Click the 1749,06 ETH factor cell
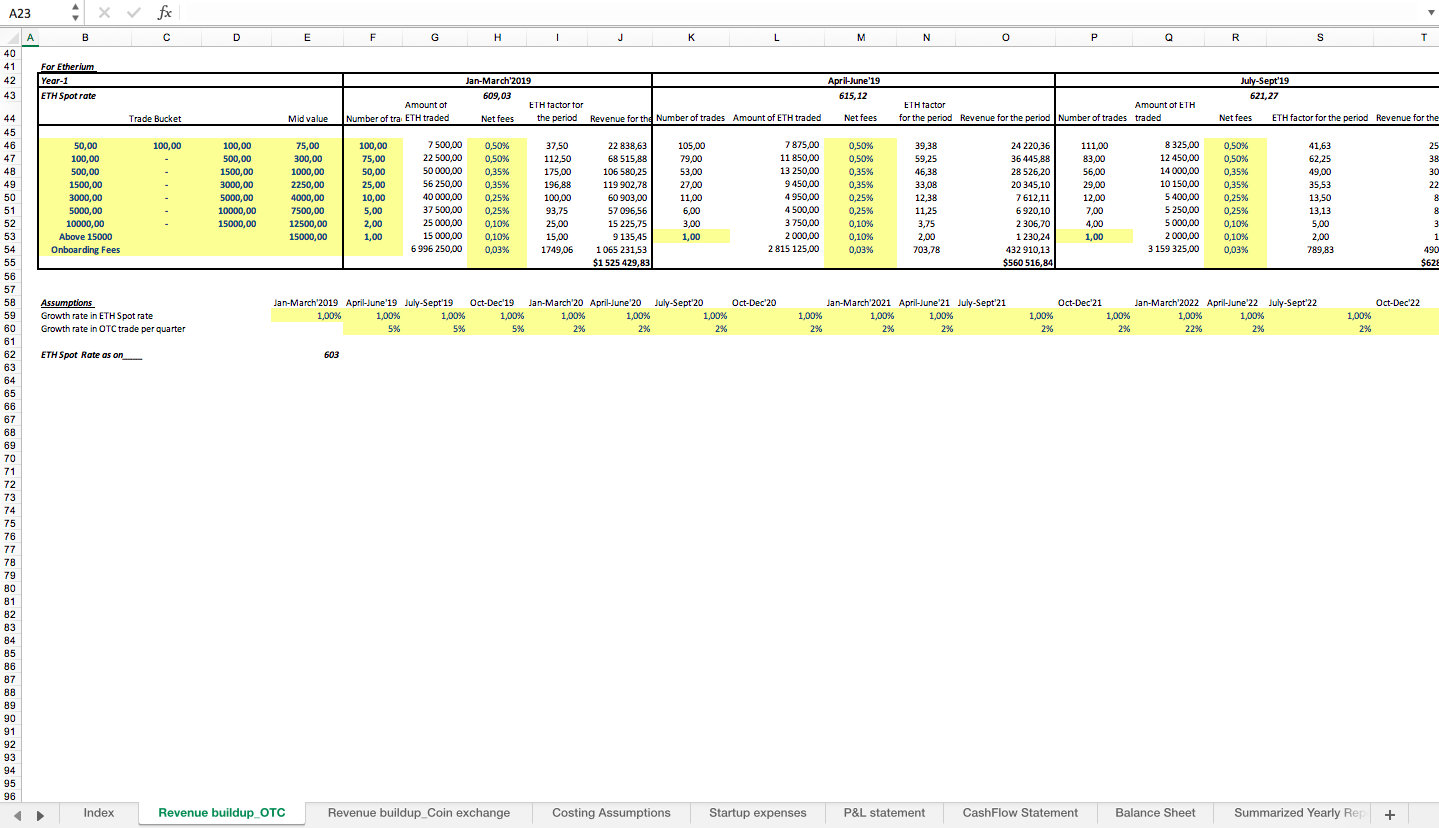1439x828 pixels. [558, 250]
